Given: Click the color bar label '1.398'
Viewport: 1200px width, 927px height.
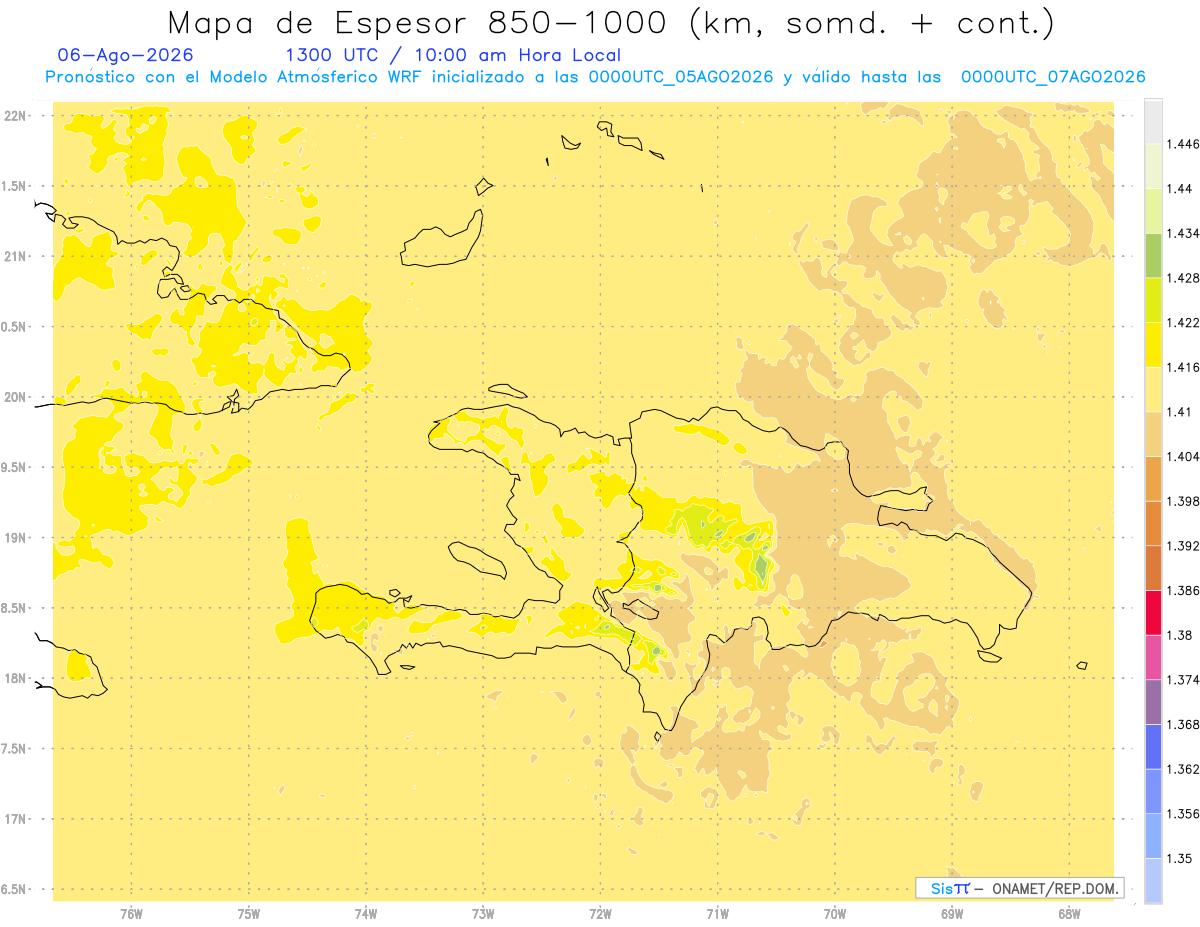Looking at the screenshot, I should (1183, 501).
